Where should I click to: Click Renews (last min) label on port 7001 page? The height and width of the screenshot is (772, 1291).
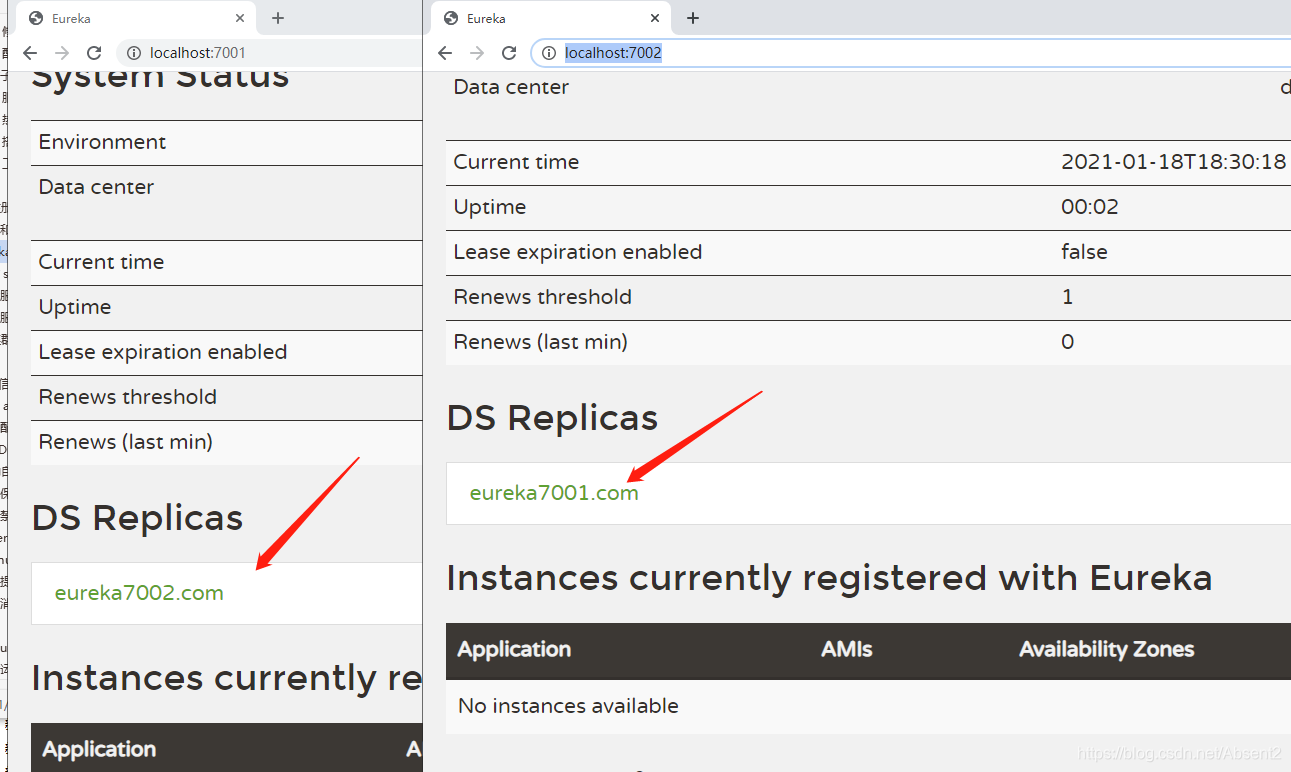(126, 442)
